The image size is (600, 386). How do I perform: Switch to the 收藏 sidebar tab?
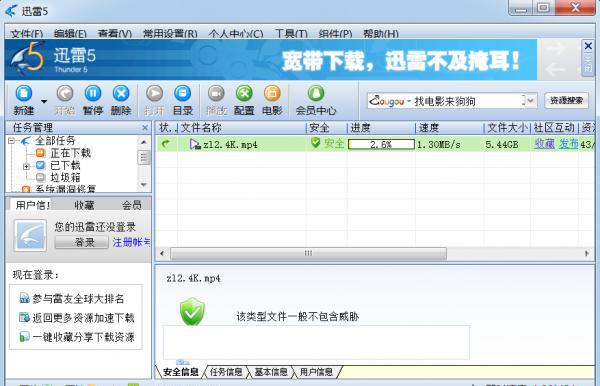click(x=84, y=205)
